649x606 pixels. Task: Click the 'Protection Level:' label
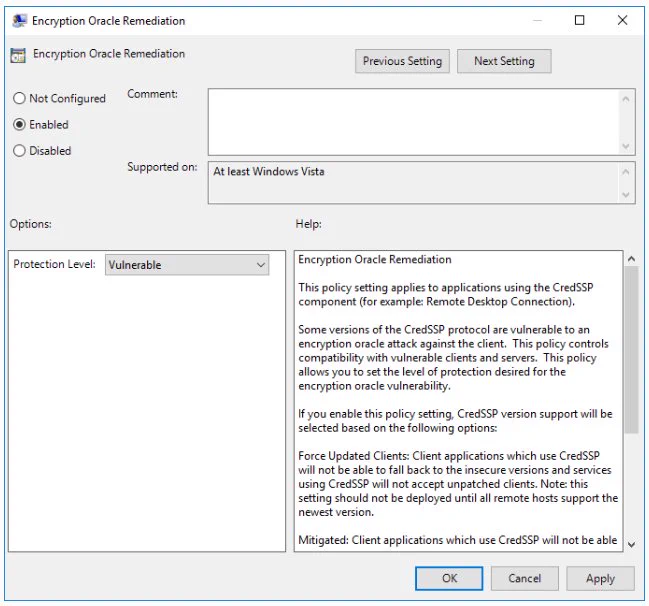click(x=54, y=264)
